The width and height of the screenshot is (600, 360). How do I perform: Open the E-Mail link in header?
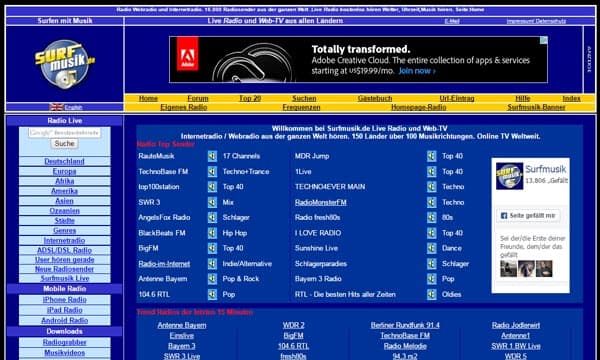452,21
